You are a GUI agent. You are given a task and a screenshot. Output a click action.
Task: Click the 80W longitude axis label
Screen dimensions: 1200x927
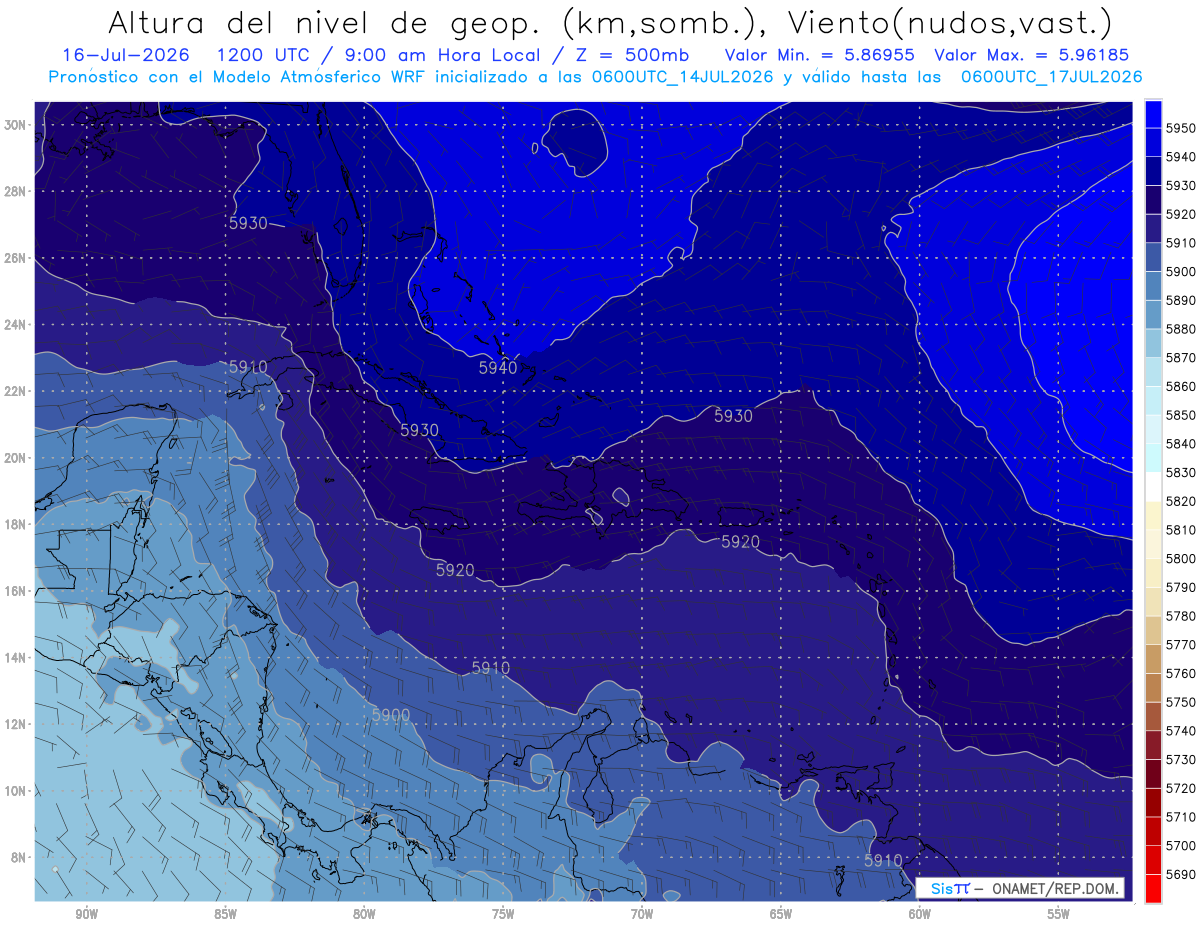364,914
